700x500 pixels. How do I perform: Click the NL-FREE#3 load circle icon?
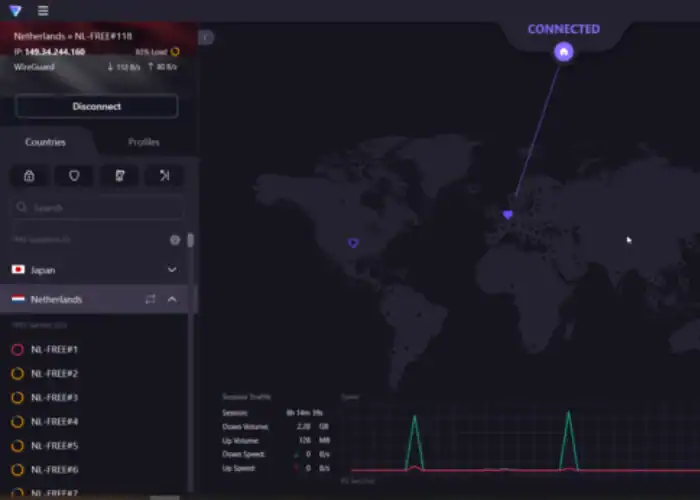[17, 398]
